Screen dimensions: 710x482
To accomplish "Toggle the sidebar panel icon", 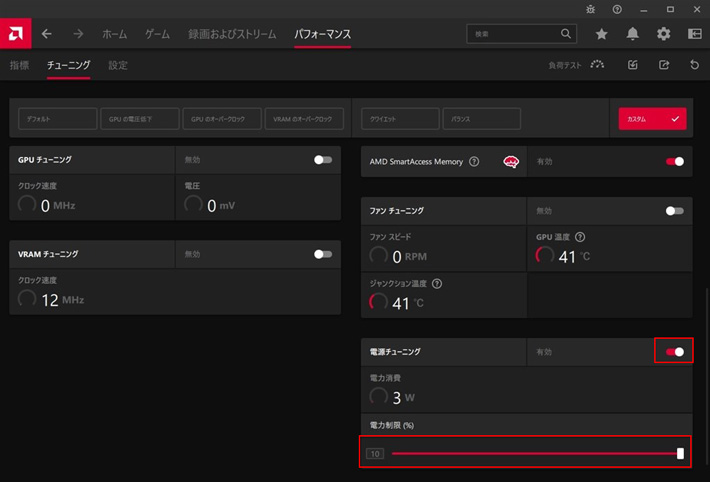I will point(695,34).
